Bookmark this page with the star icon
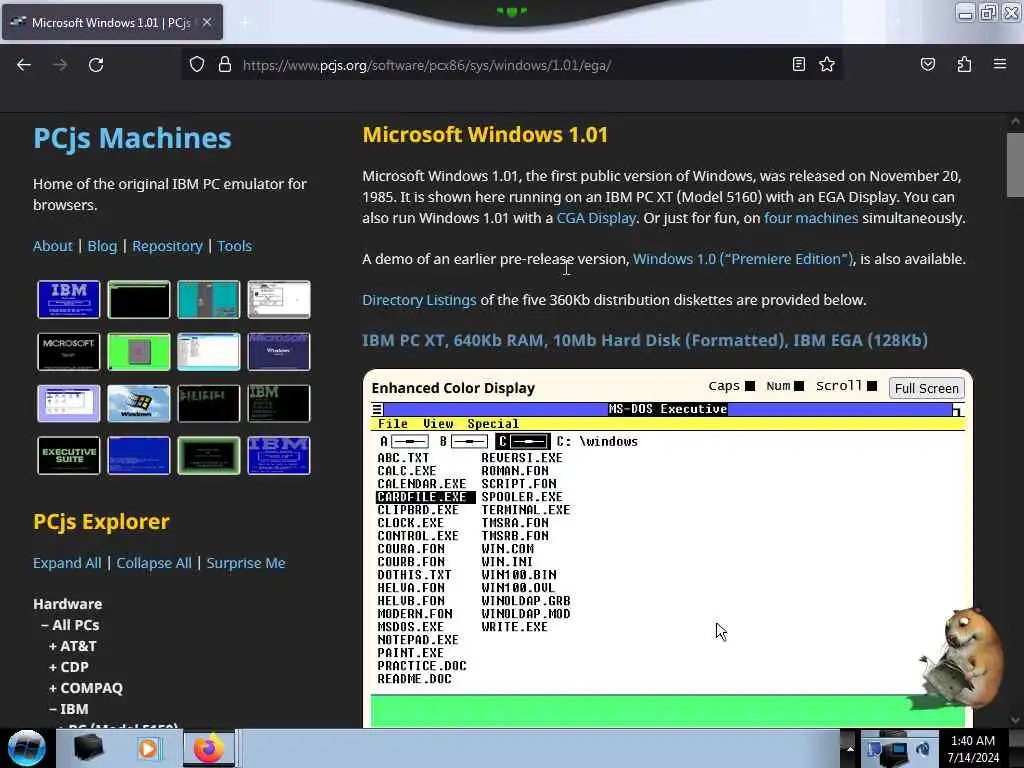1024x768 pixels. (827, 64)
